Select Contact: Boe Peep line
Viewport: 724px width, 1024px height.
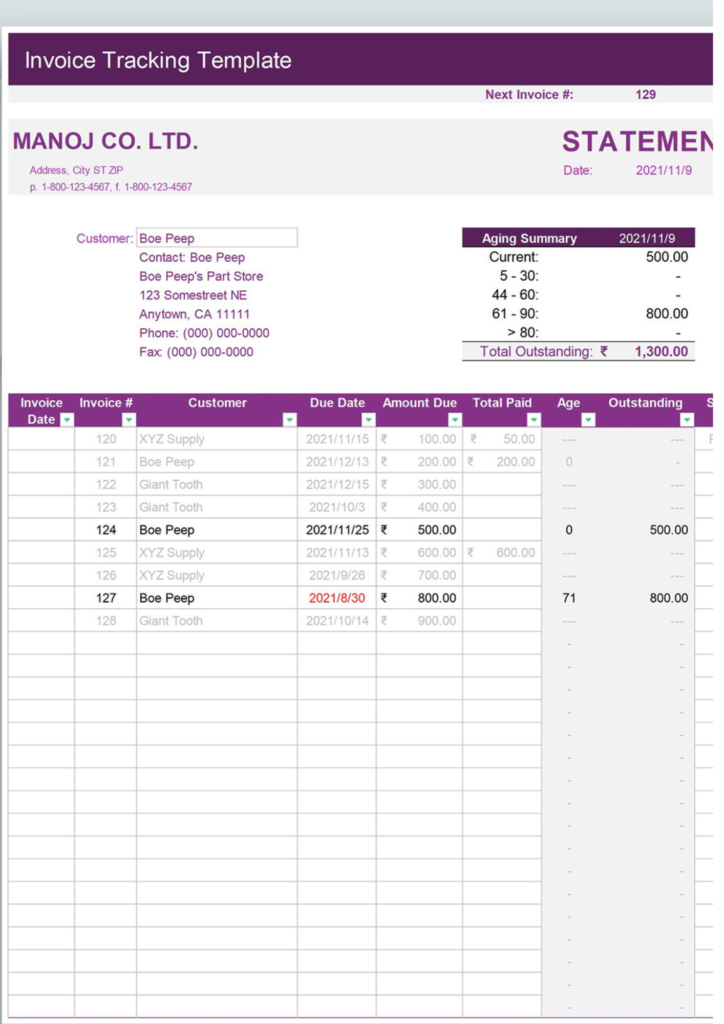click(192, 257)
